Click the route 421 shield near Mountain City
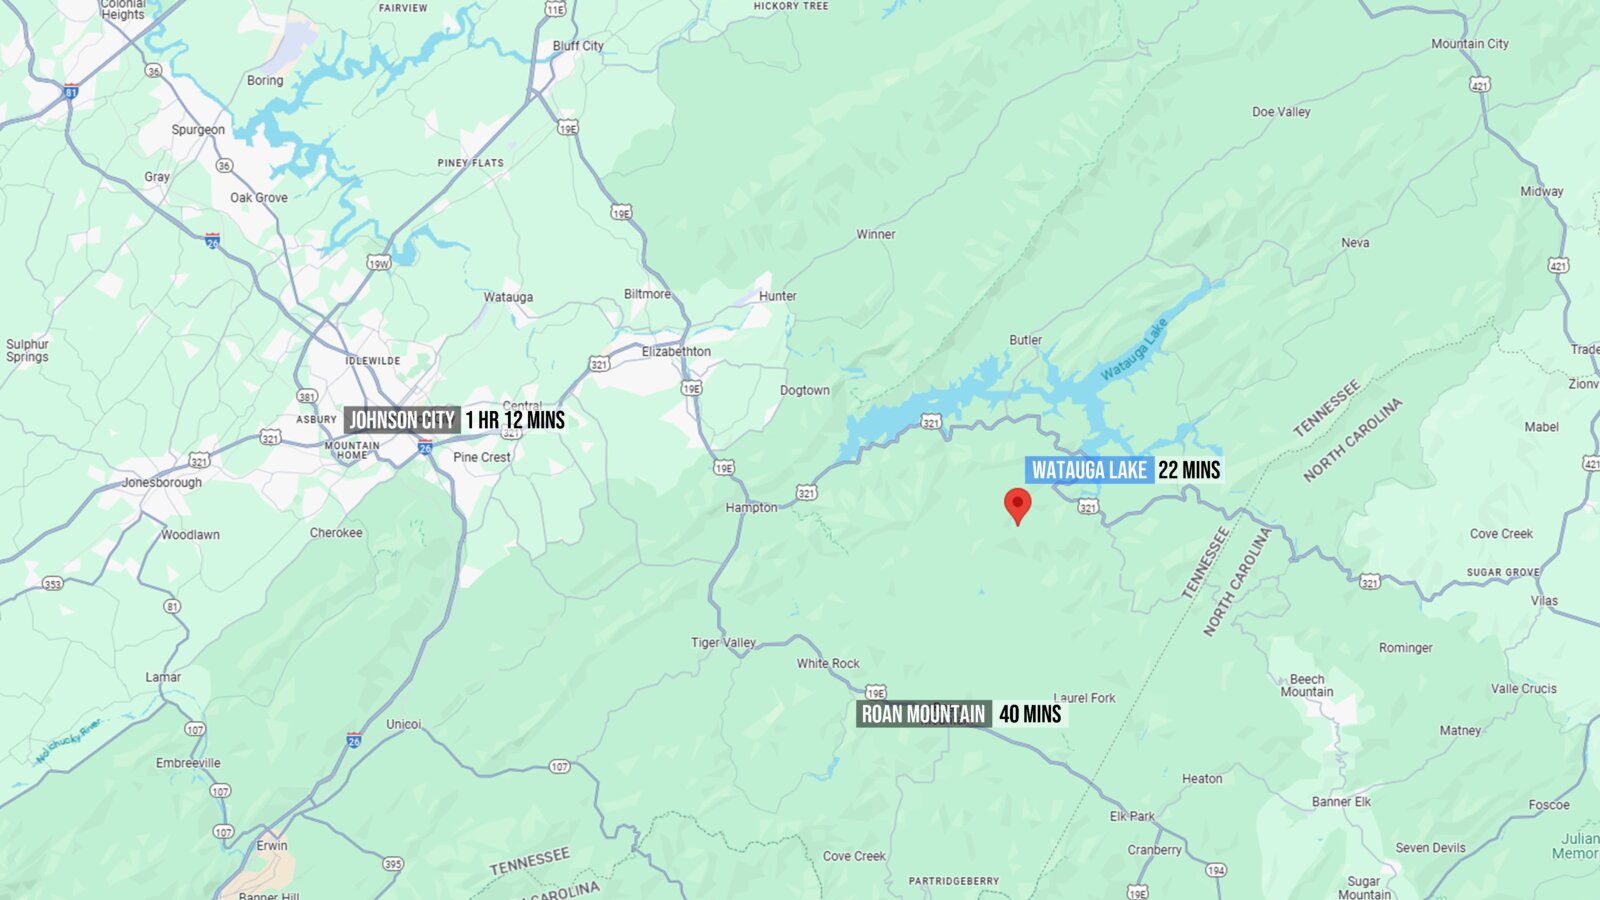Screen dimensions: 1600x900 tap(1480, 85)
